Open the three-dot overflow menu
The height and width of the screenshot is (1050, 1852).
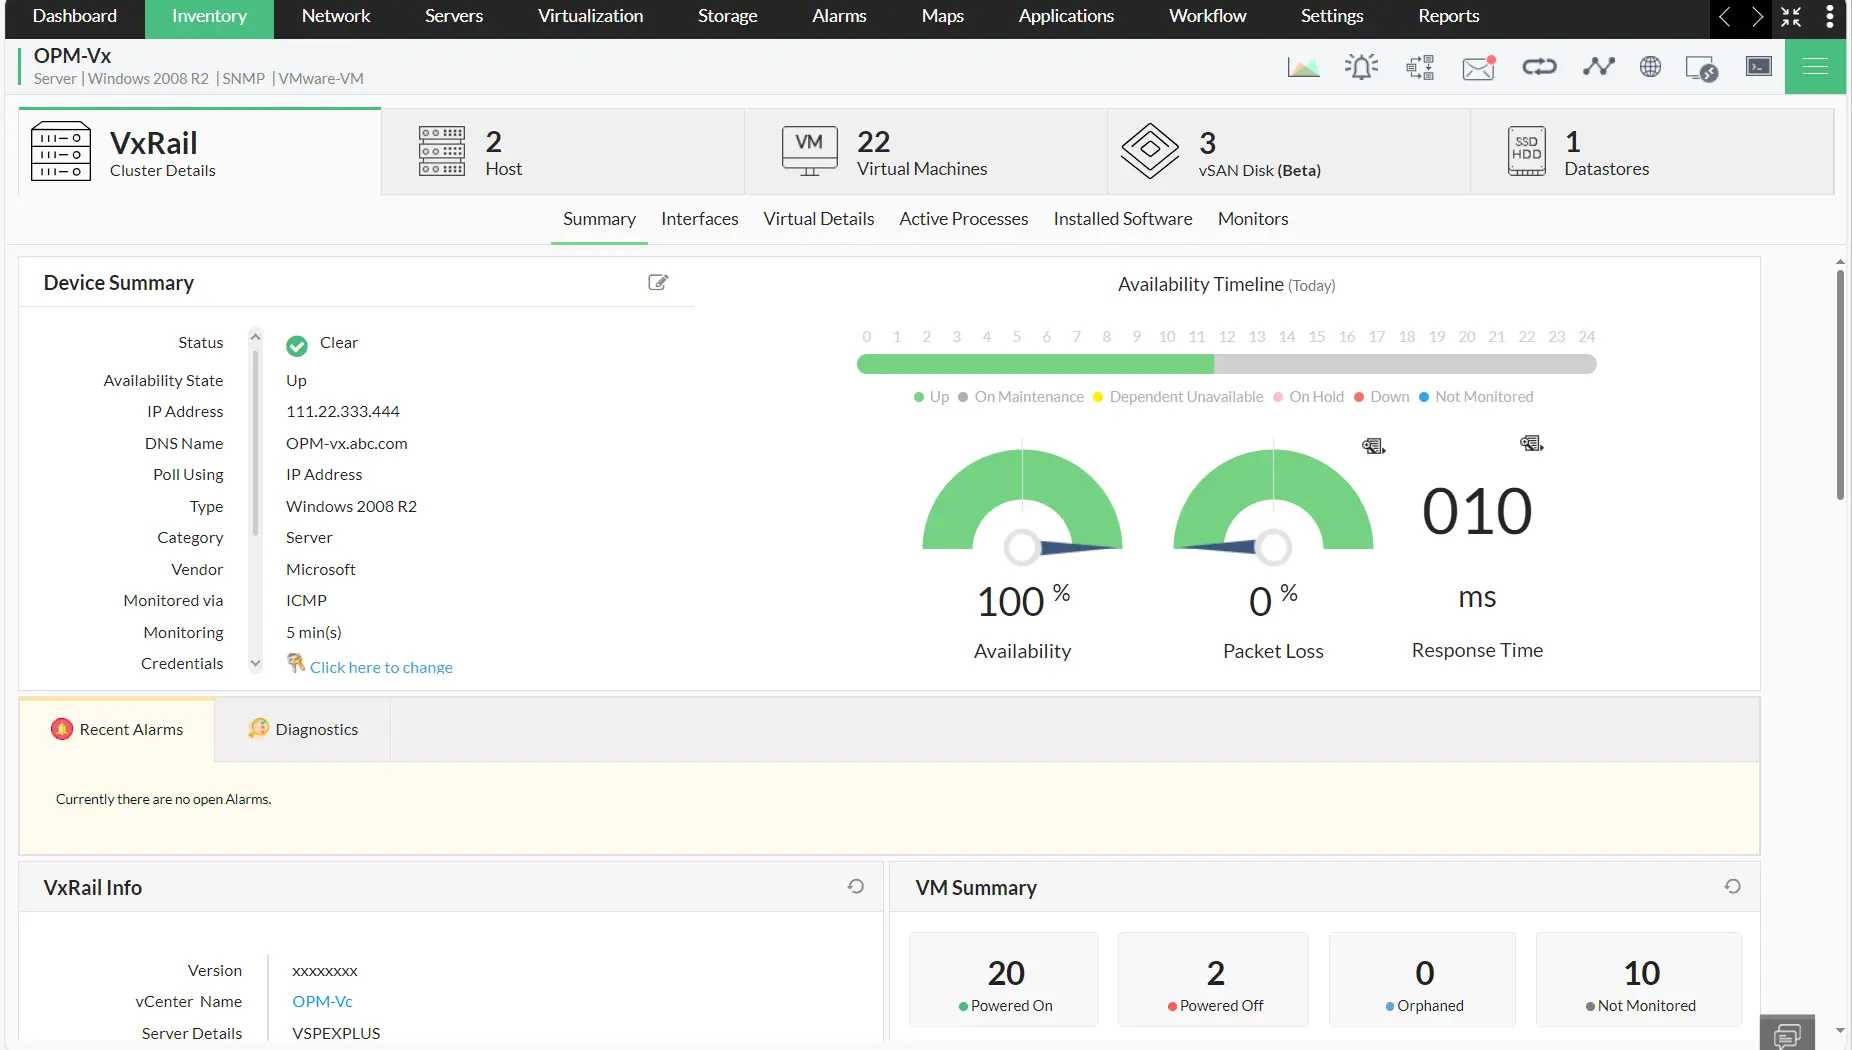click(x=1830, y=17)
